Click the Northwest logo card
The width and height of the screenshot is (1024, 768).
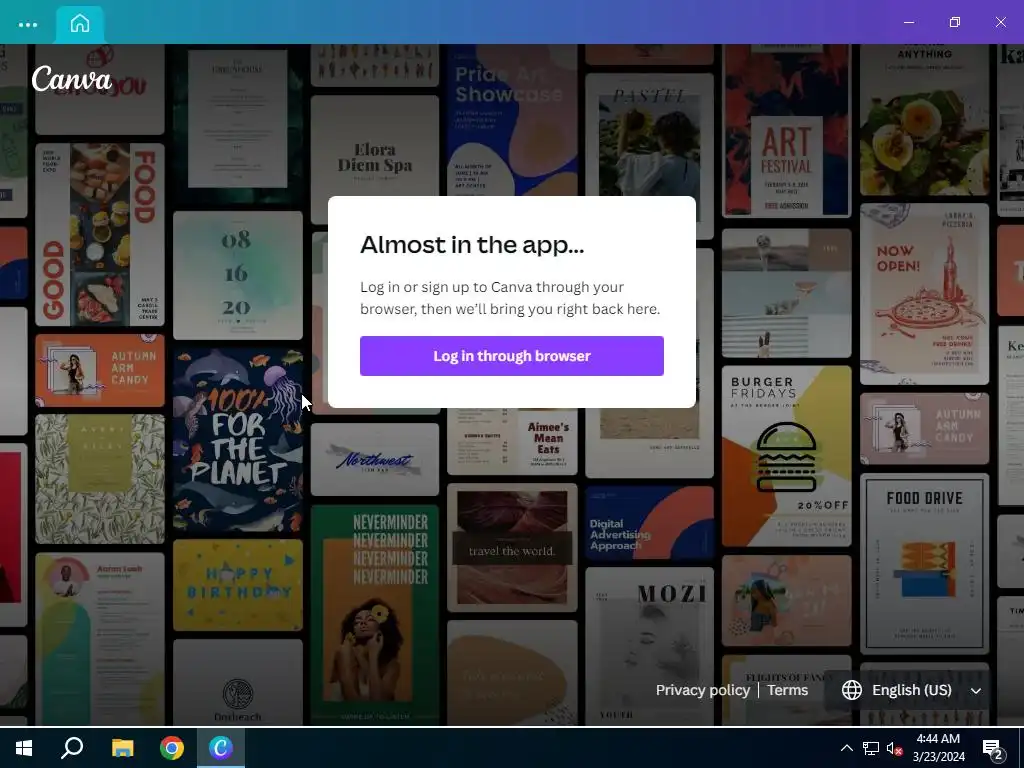pos(374,459)
